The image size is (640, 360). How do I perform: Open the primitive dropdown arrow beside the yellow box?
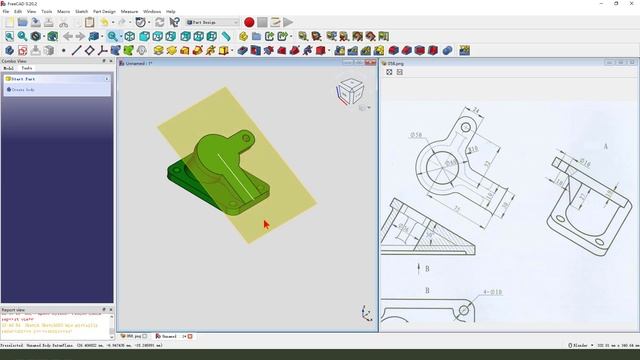click(x=232, y=51)
